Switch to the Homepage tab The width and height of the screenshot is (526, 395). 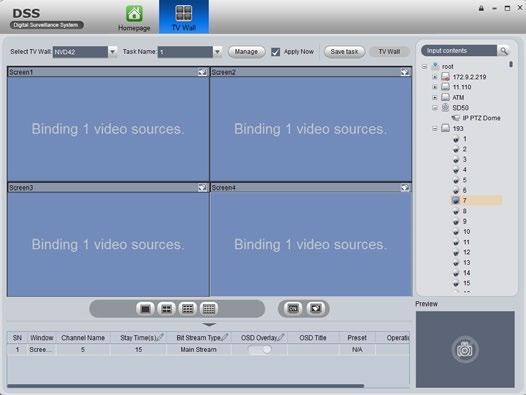pyautogui.click(x=134, y=18)
